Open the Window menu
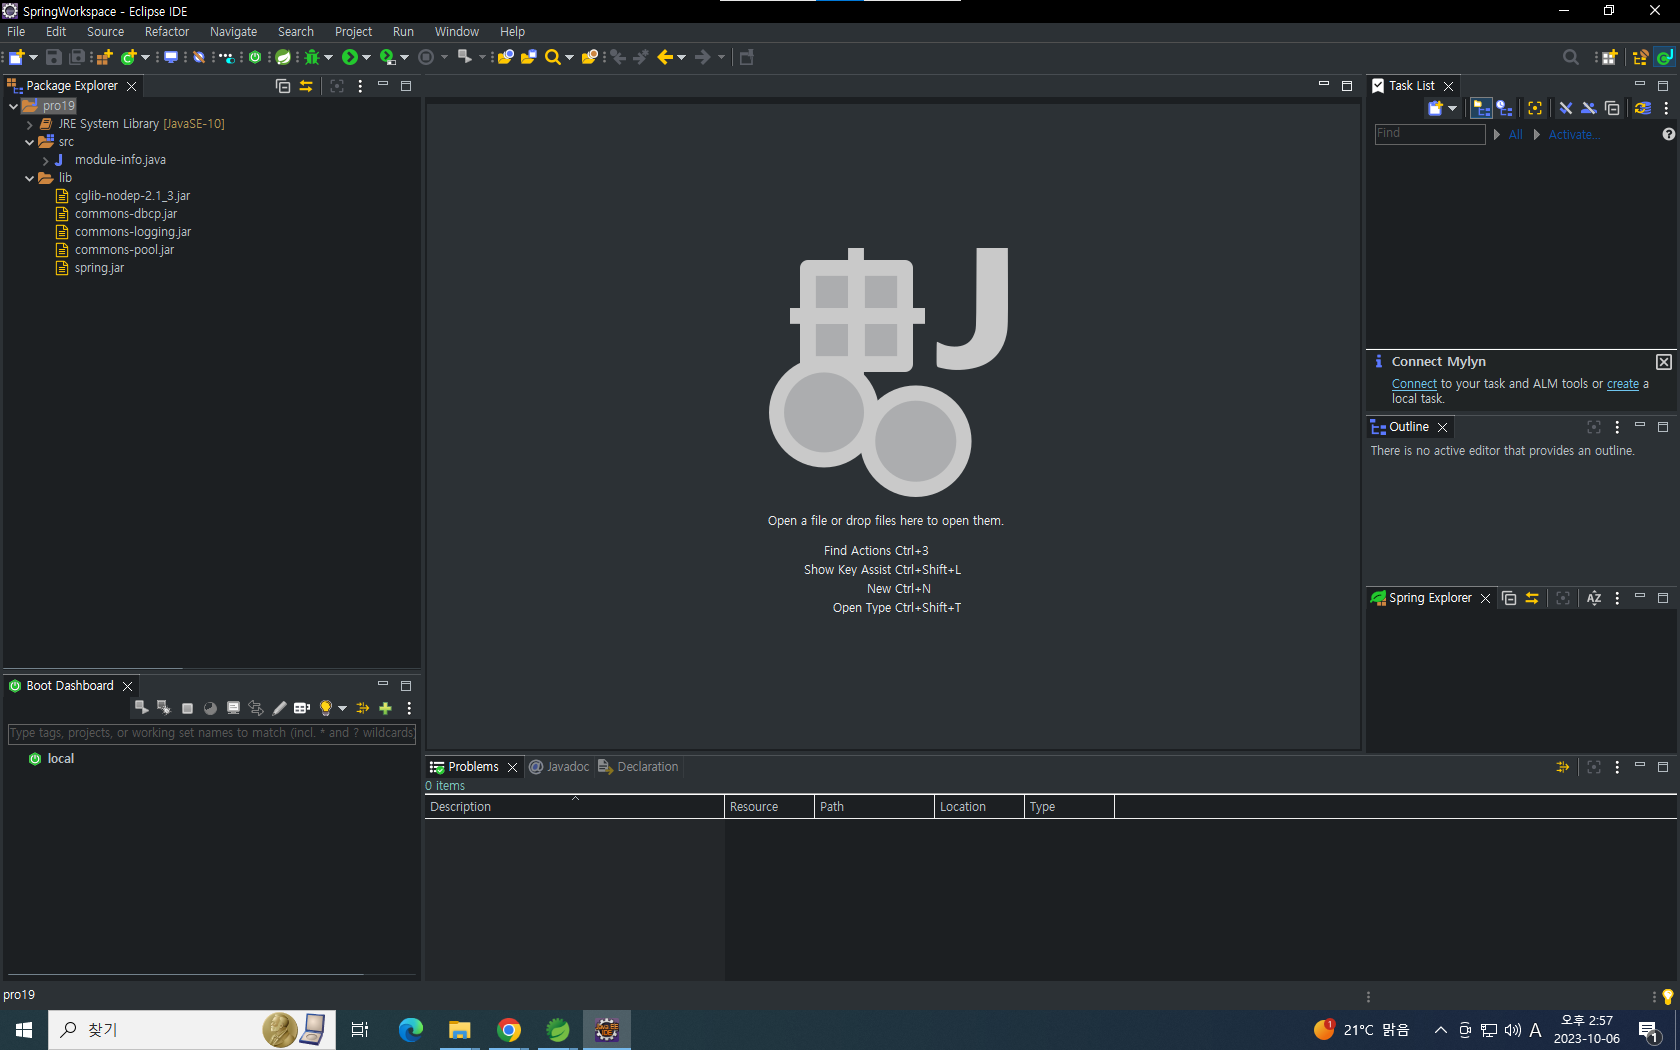The image size is (1680, 1050). pyautogui.click(x=456, y=32)
